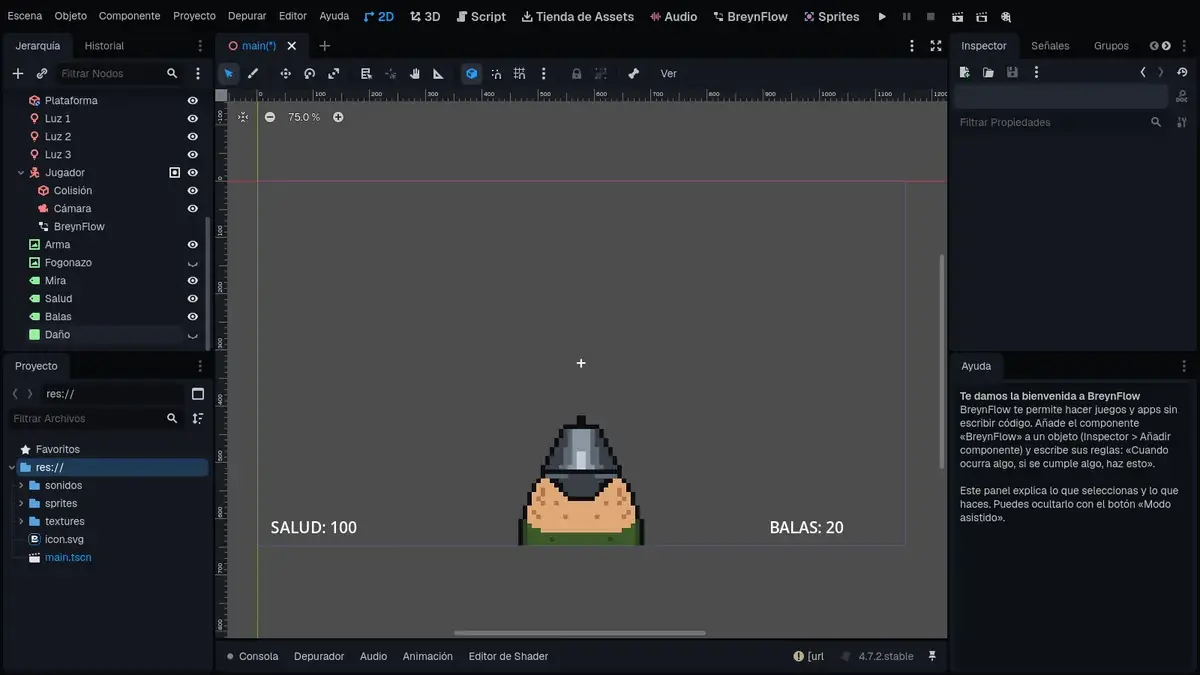Center the view with the recenter icon
Screen dimensions: 1200x675
[x=243, y=117]
